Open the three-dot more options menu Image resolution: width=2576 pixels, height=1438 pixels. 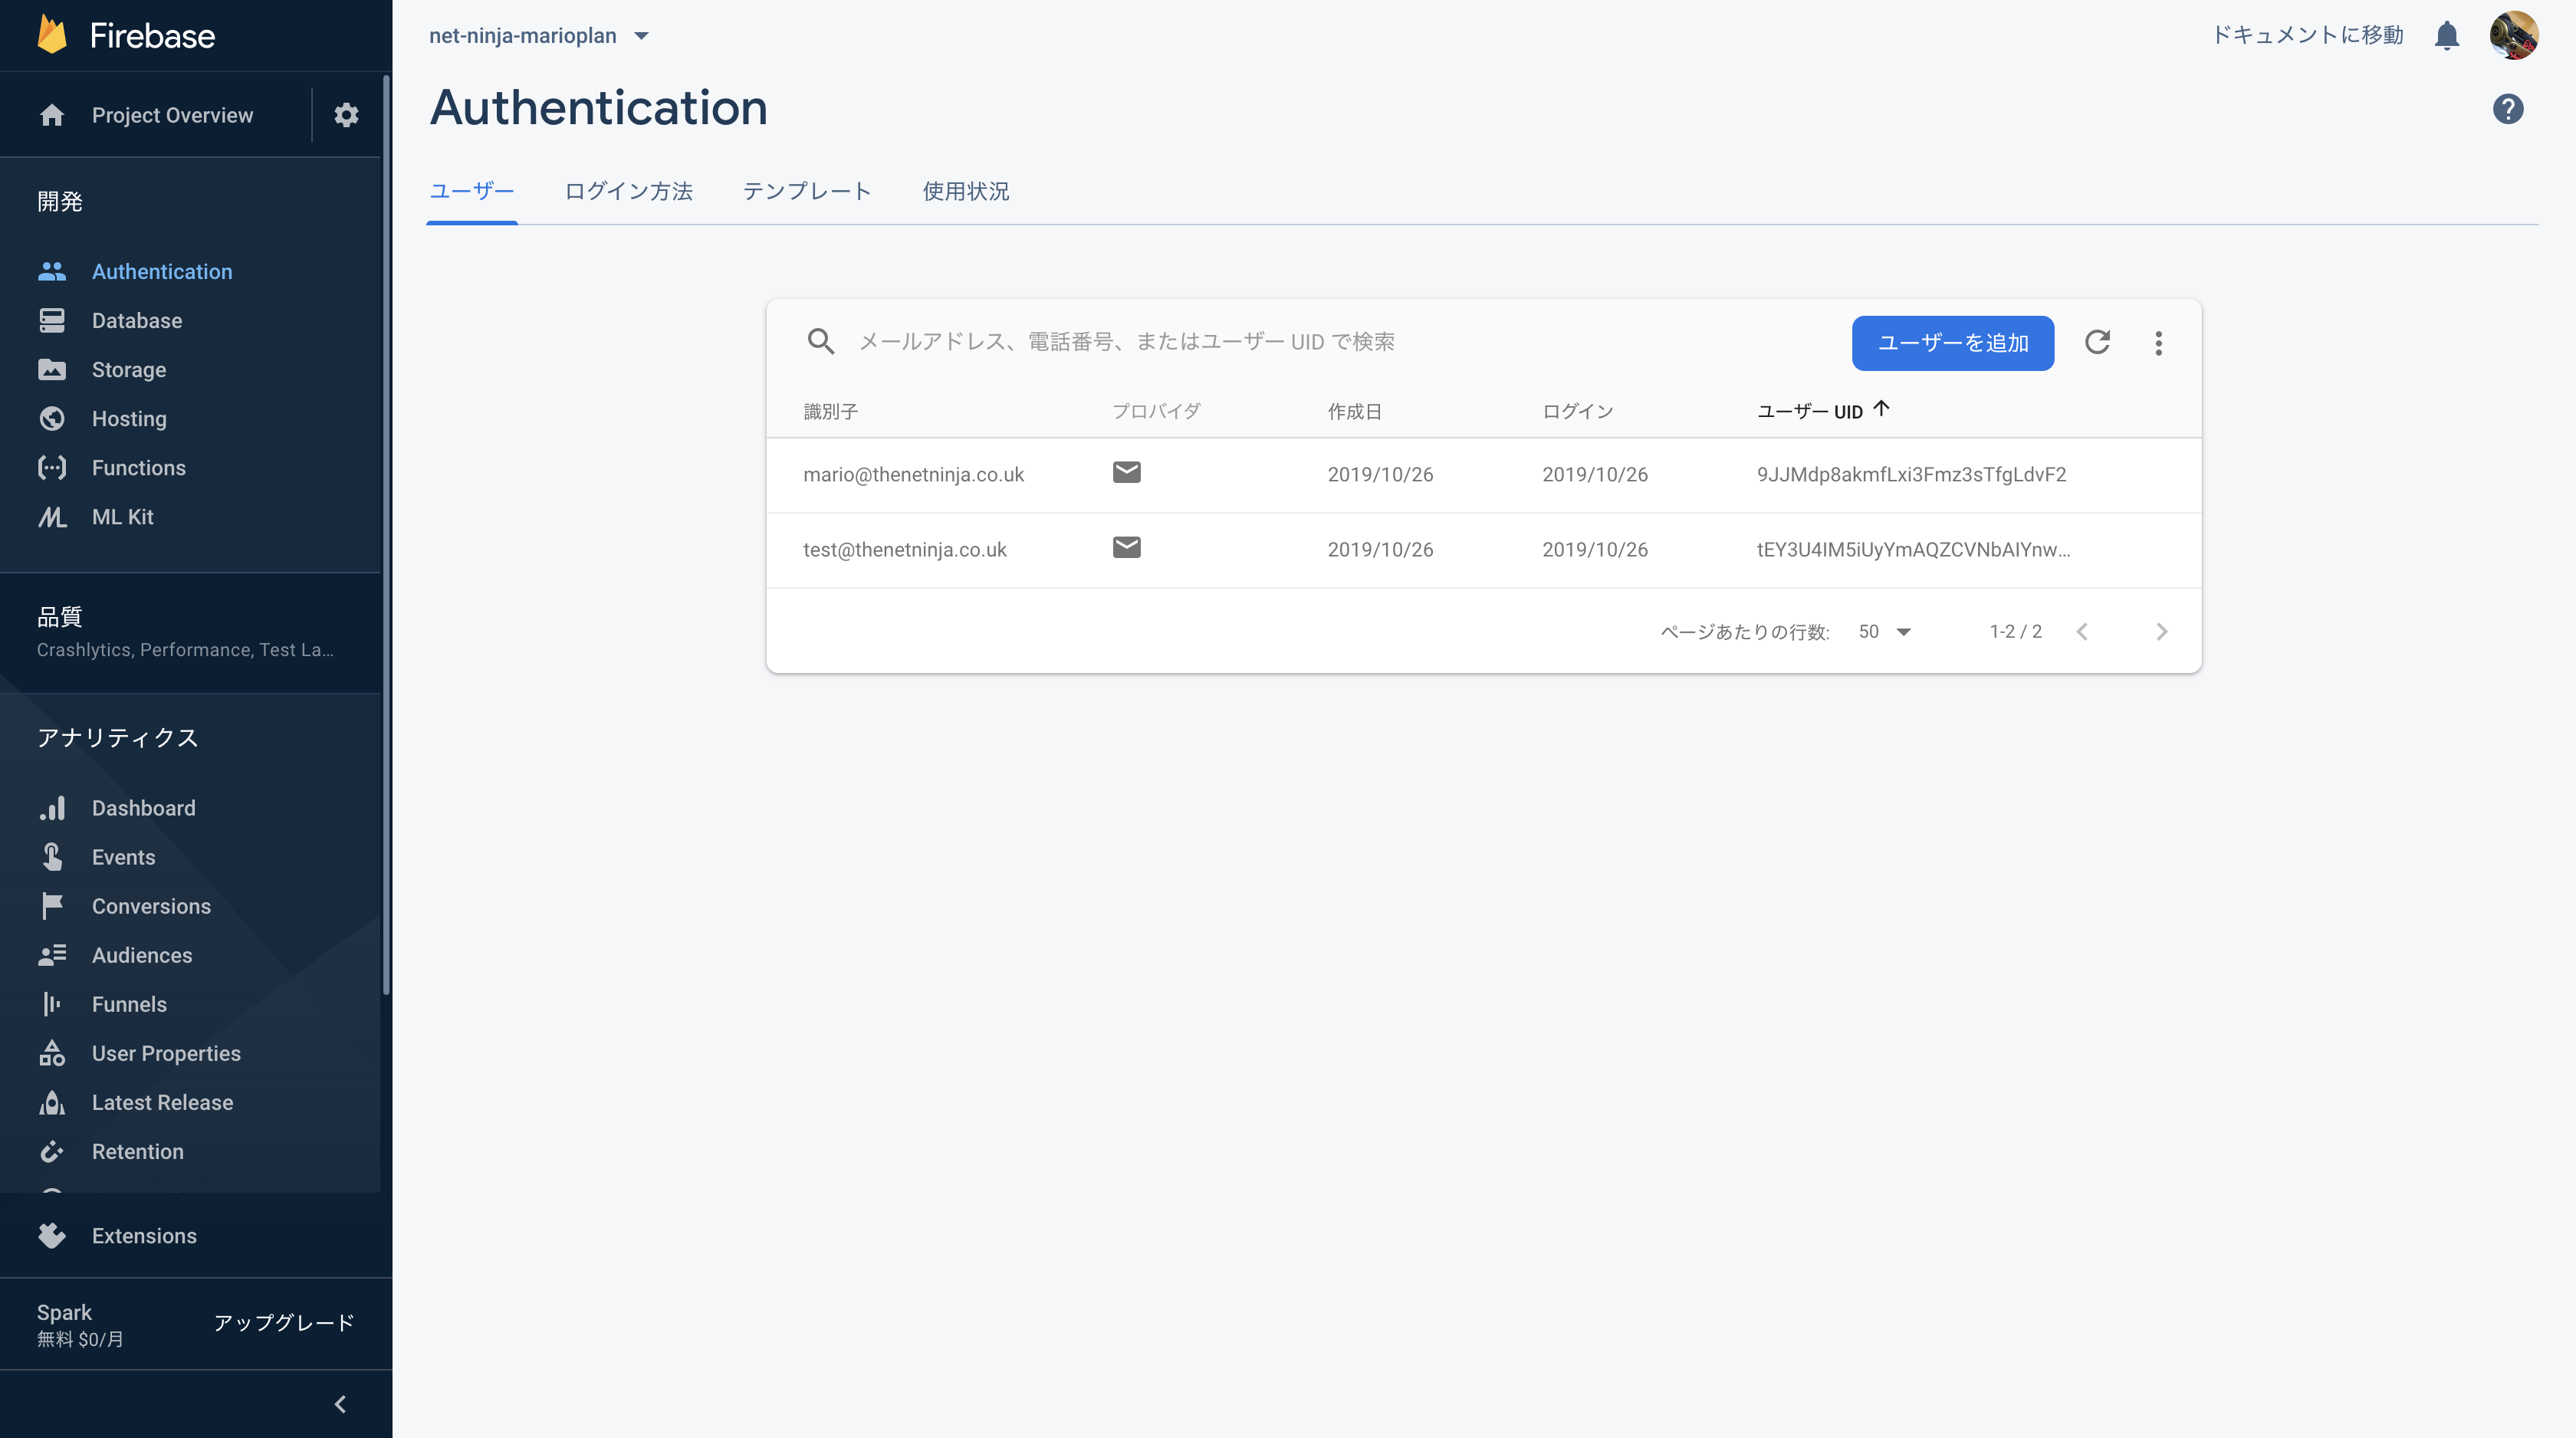2158,343
